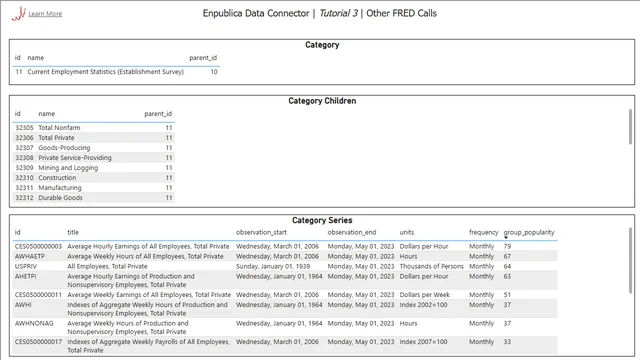640x360 pixels.
Task: Sort Category table by id header
Action: point(18,58)
